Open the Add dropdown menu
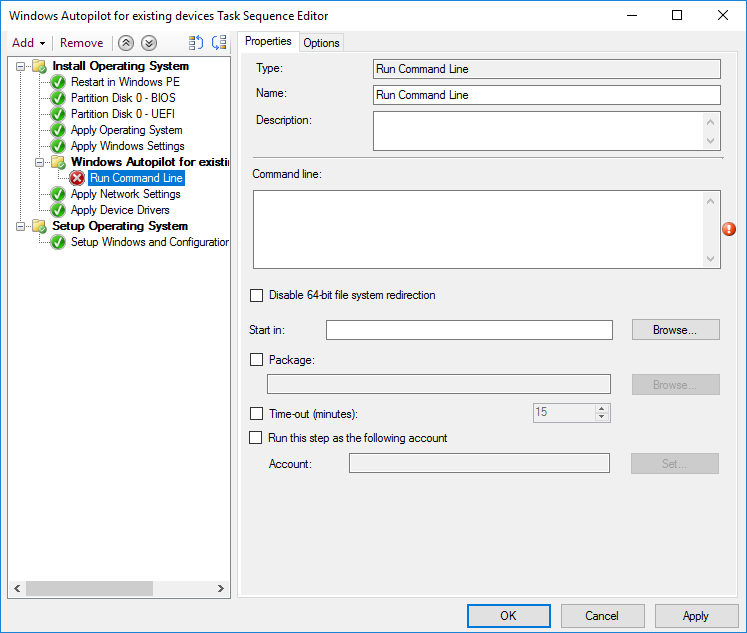 (29, 43)
